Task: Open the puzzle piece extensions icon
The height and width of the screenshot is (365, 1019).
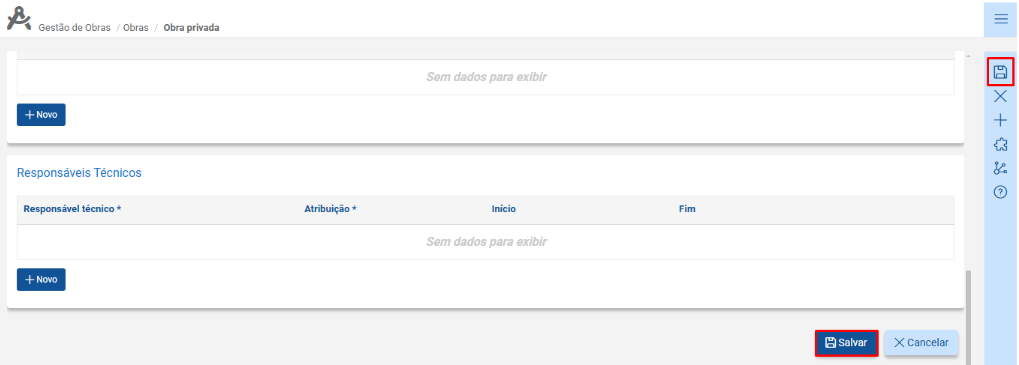Action: [x=1001, y=144]
